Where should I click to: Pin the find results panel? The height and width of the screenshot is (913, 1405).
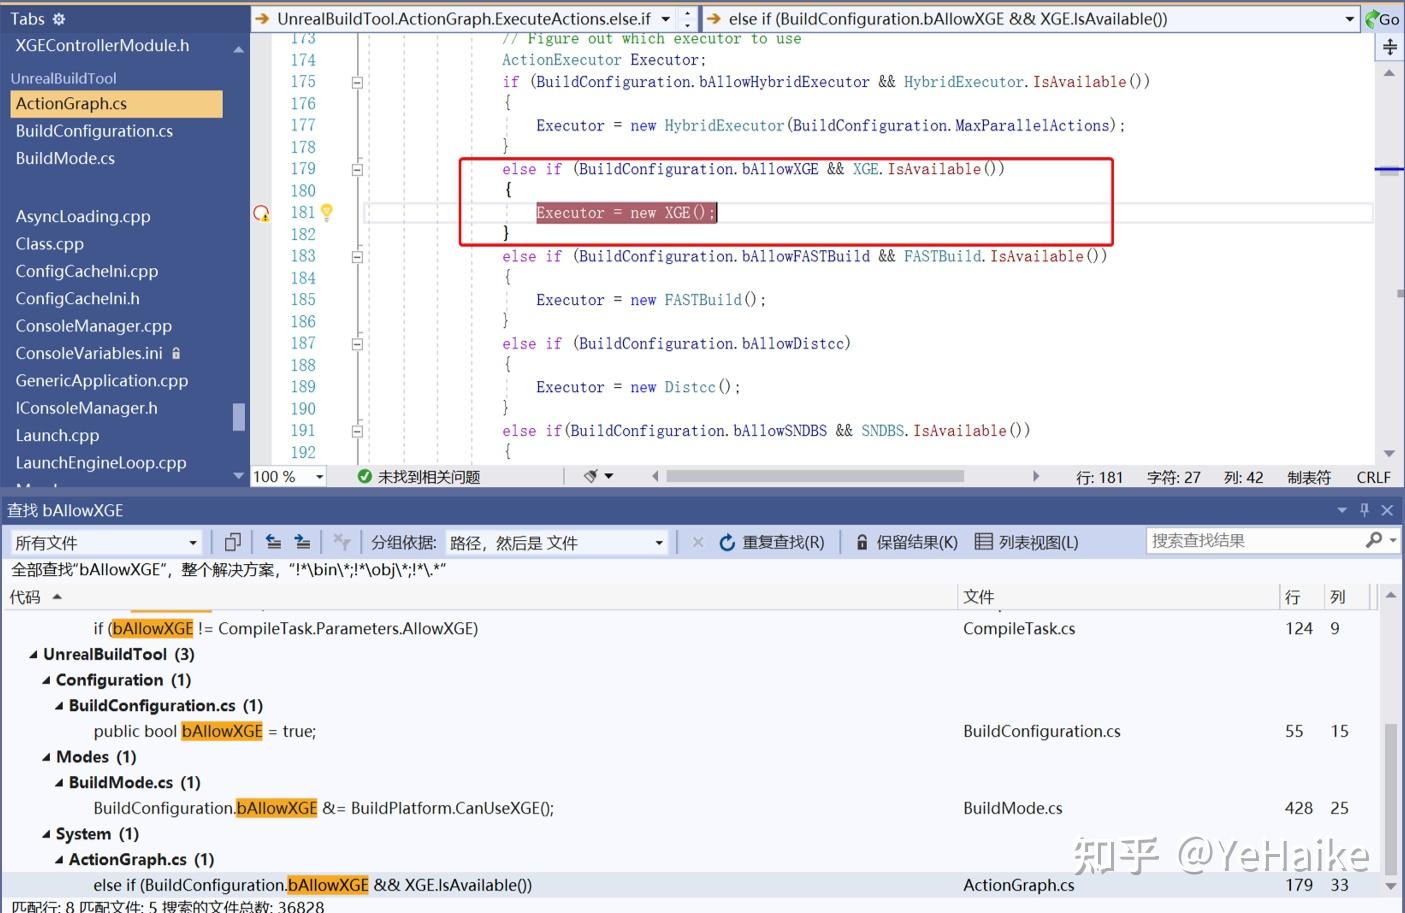click(1364, 510)
